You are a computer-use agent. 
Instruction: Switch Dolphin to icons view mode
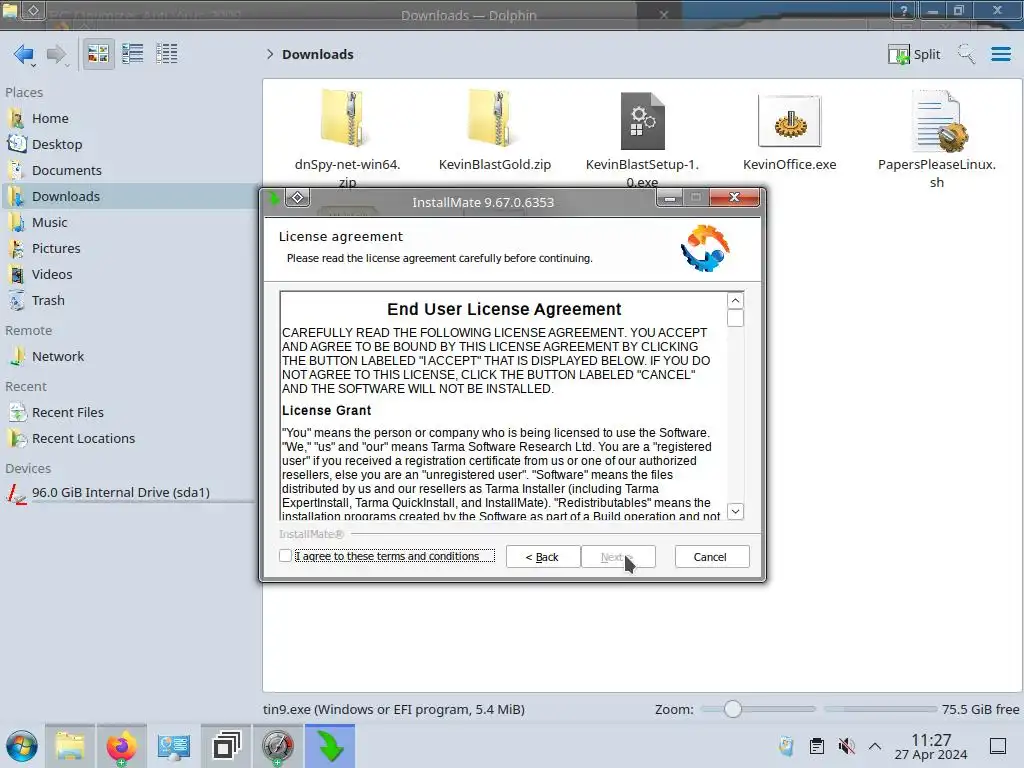tap(98, 54)
